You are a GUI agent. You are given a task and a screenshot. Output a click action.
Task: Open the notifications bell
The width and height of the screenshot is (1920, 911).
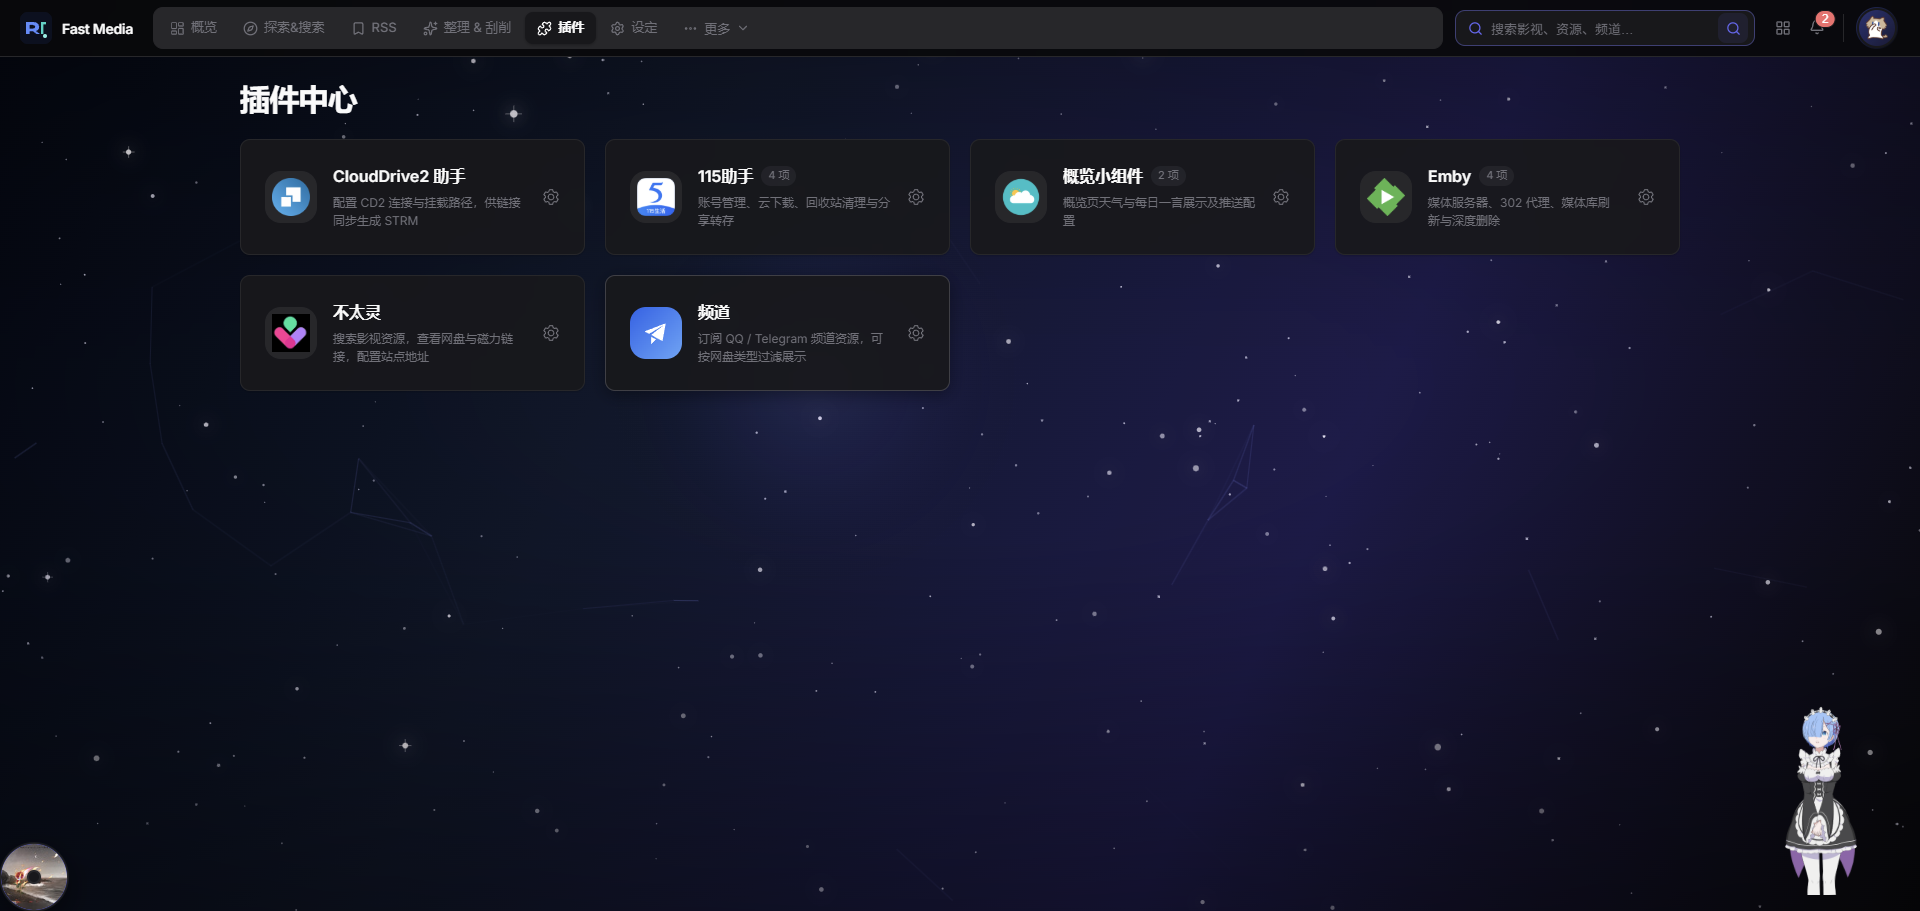[1817, 28]
